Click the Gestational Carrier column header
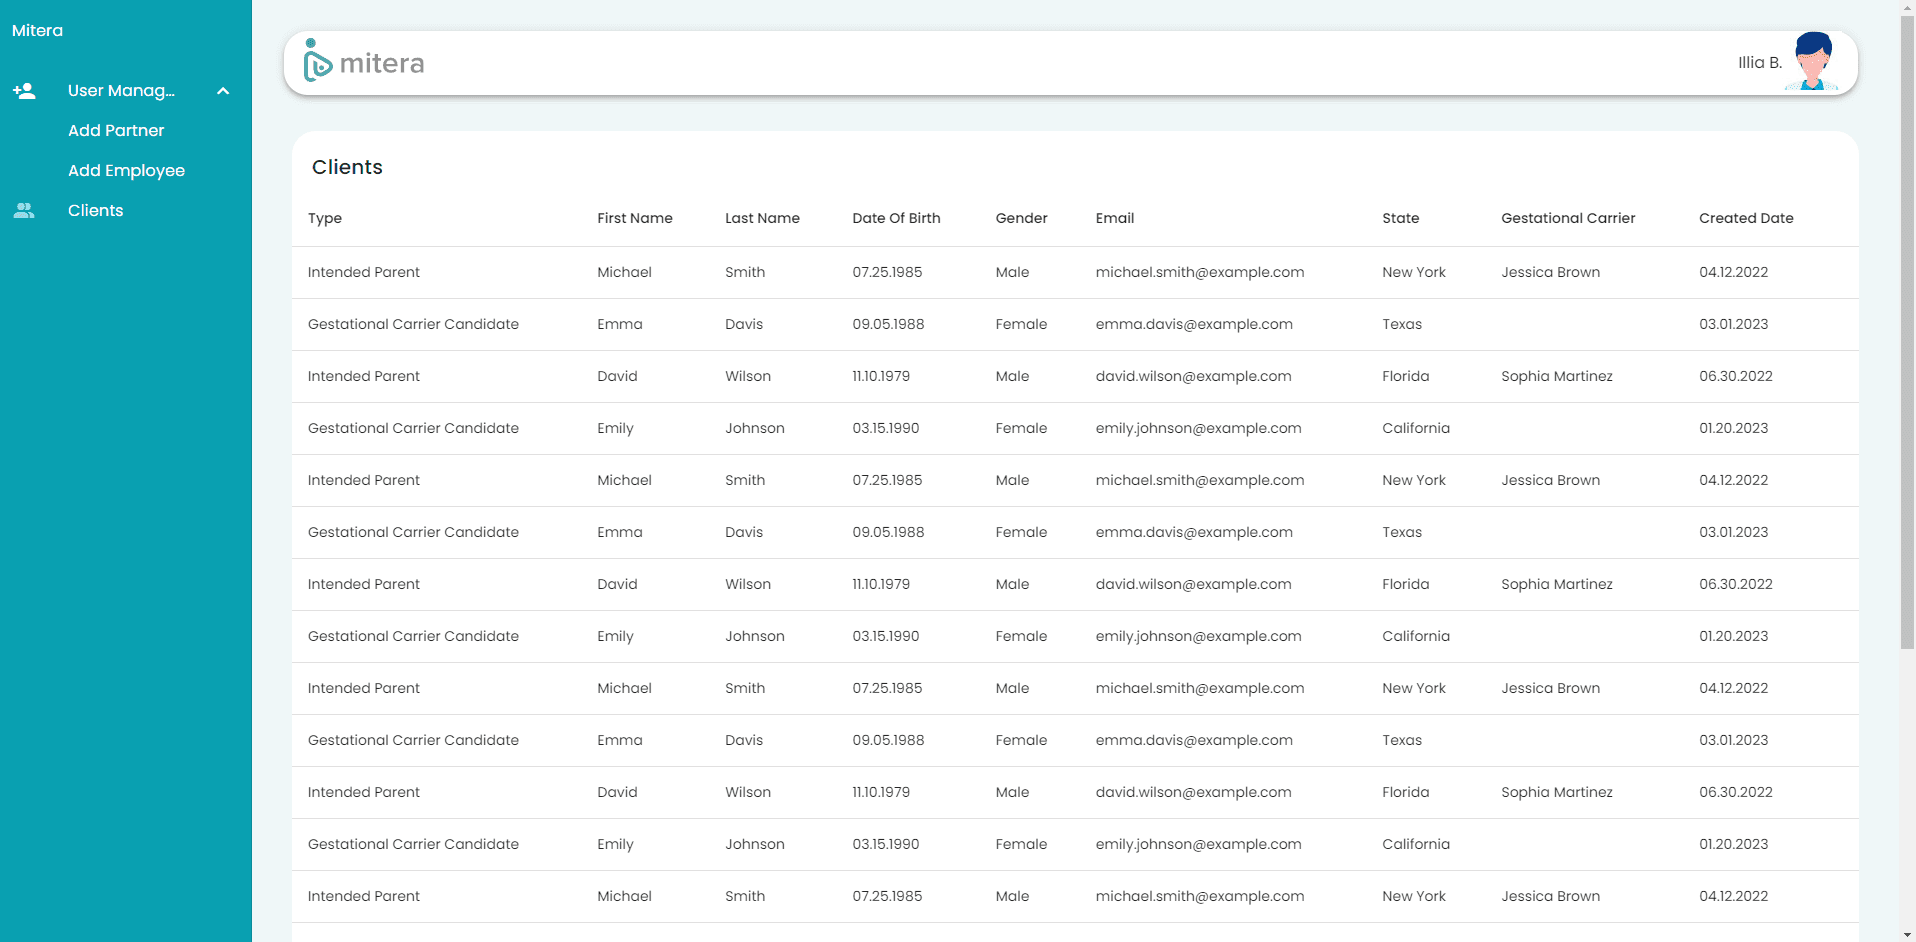Viewport: 1916px width, 942px height. coord(1567,218)
